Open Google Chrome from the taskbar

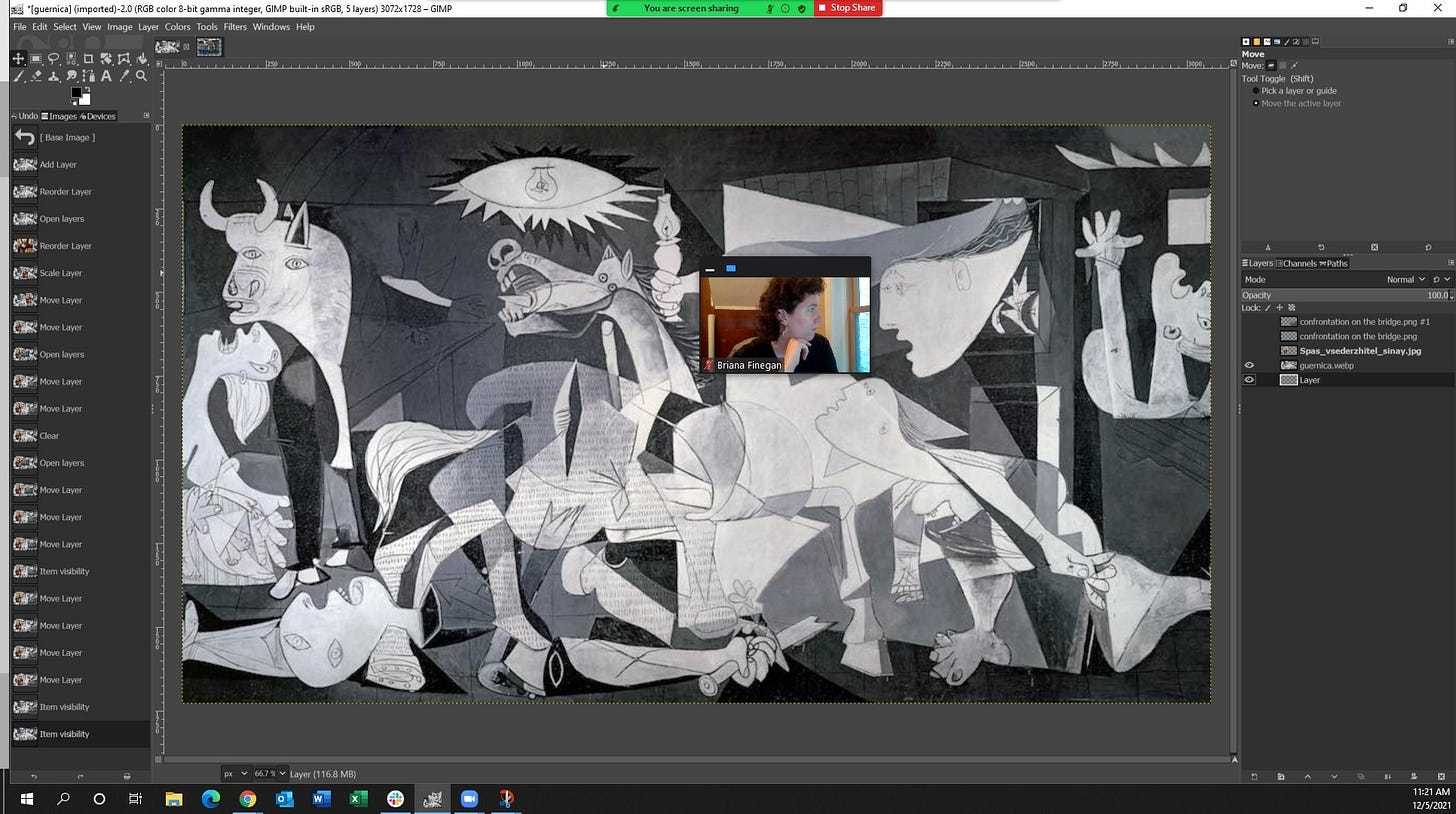coord(247,798)
